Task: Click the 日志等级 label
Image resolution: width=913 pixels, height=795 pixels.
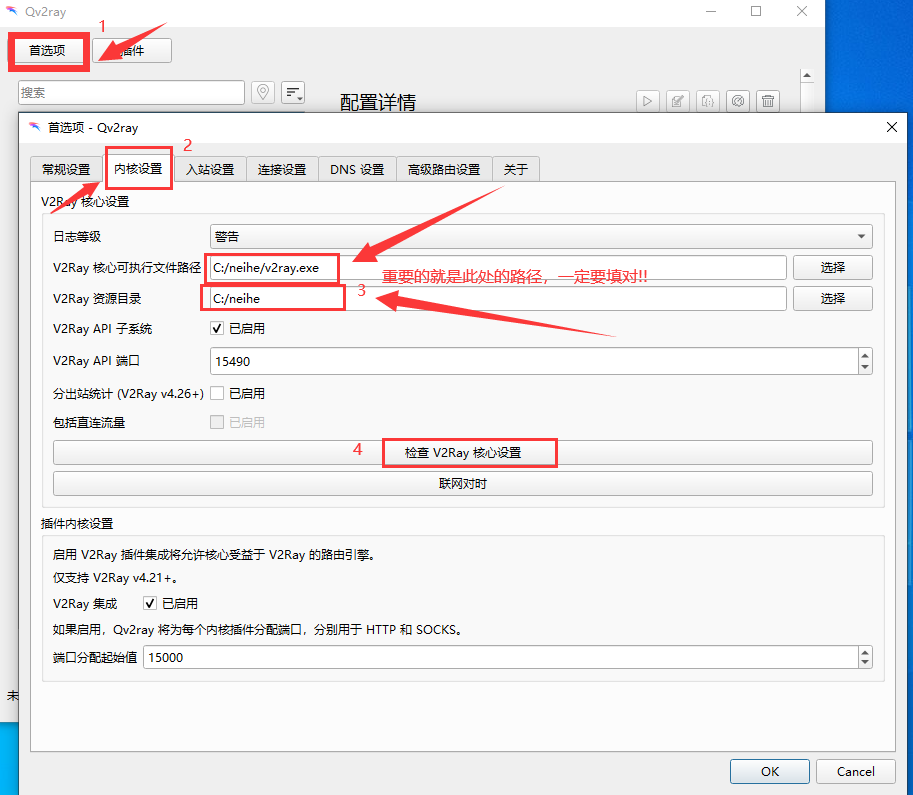Action: pos(77,236)
